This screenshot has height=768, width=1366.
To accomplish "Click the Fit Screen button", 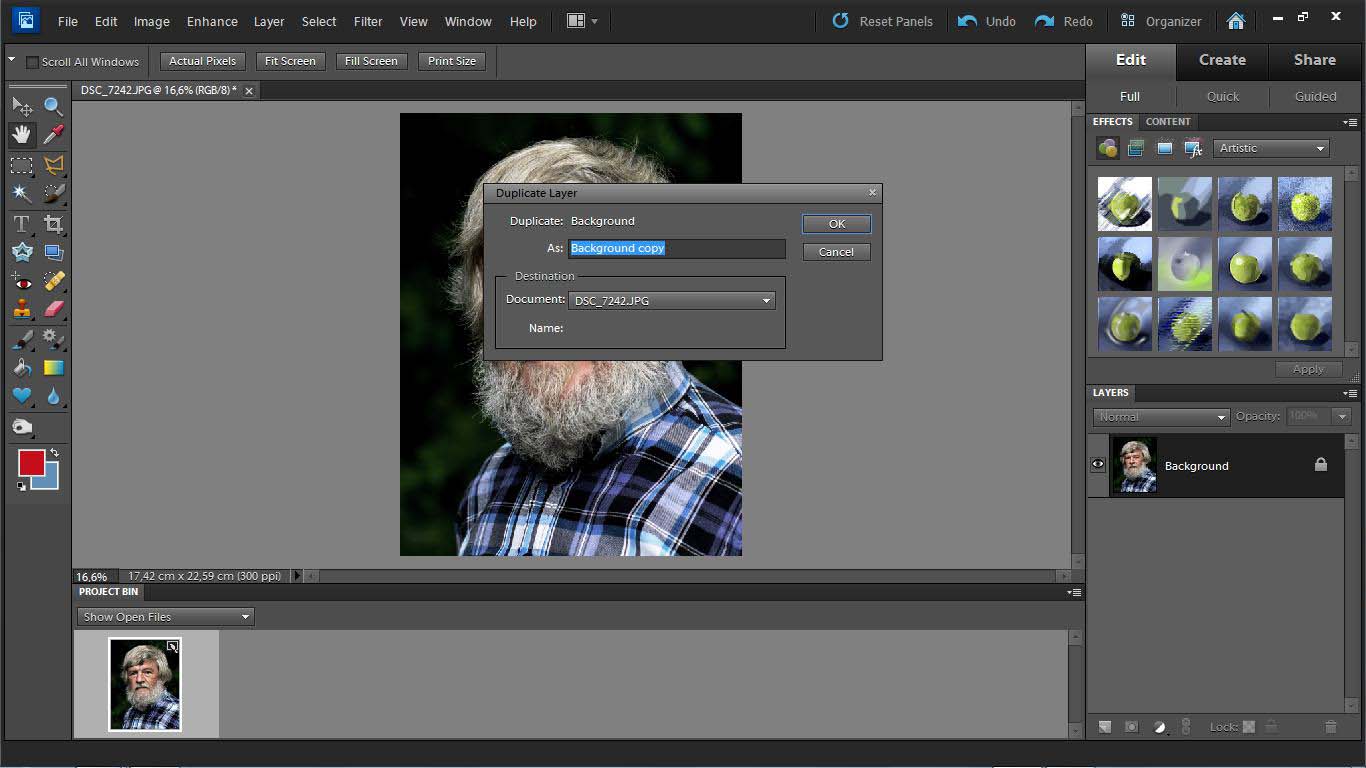I will 290,61.
